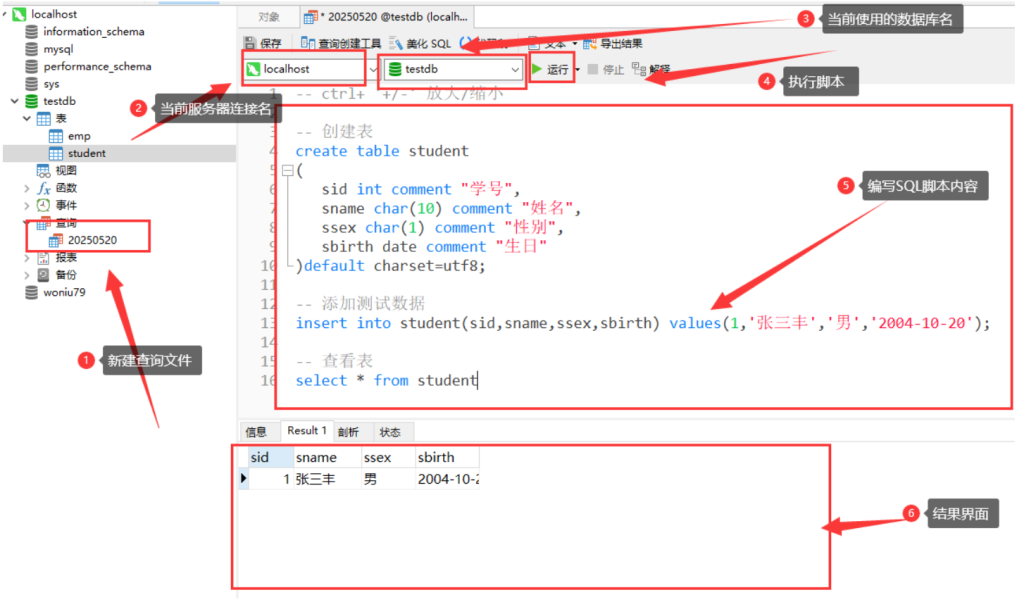Open the testdb database dropdown

516,70
